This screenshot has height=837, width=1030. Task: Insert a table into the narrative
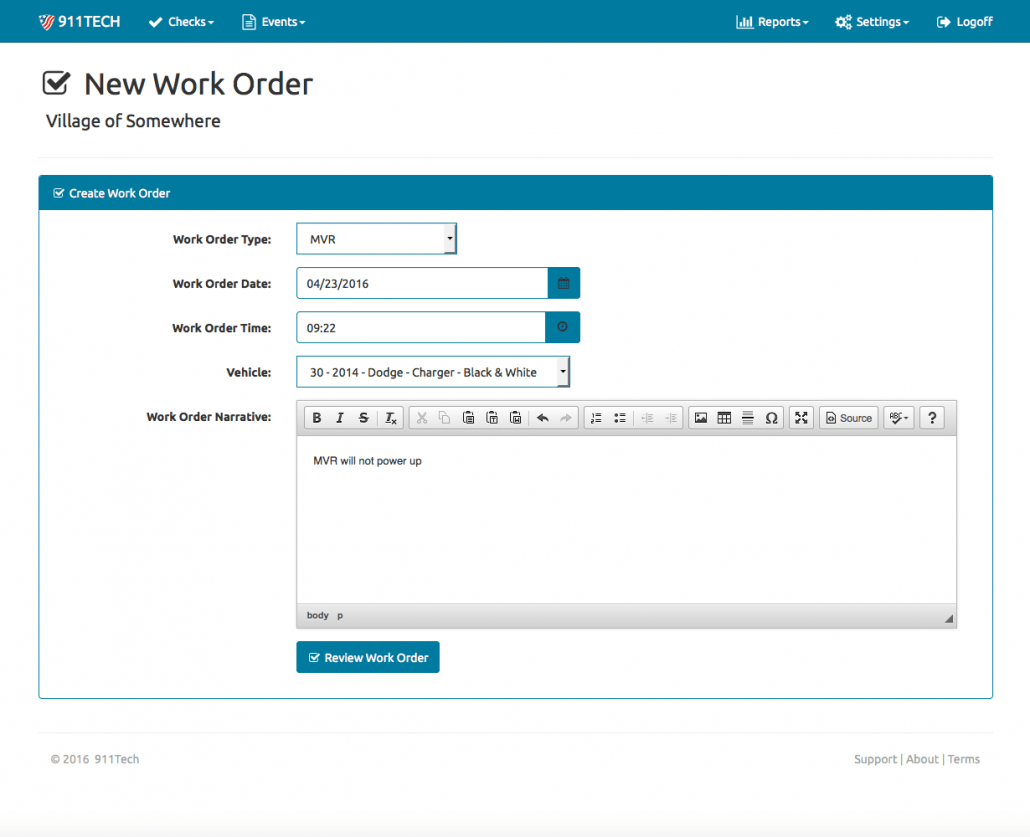724,418
